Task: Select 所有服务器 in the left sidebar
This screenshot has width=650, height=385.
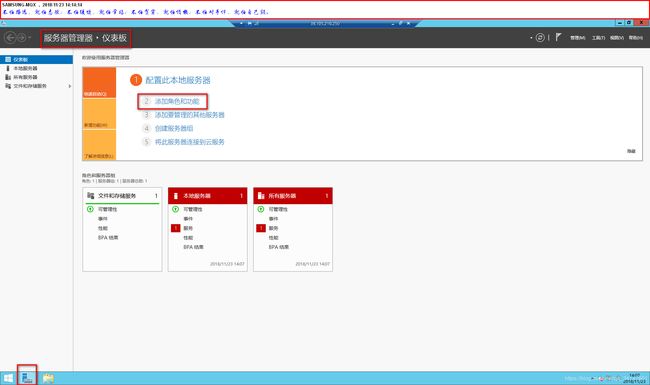Action: pyautogui.click(x=36, y=77)
